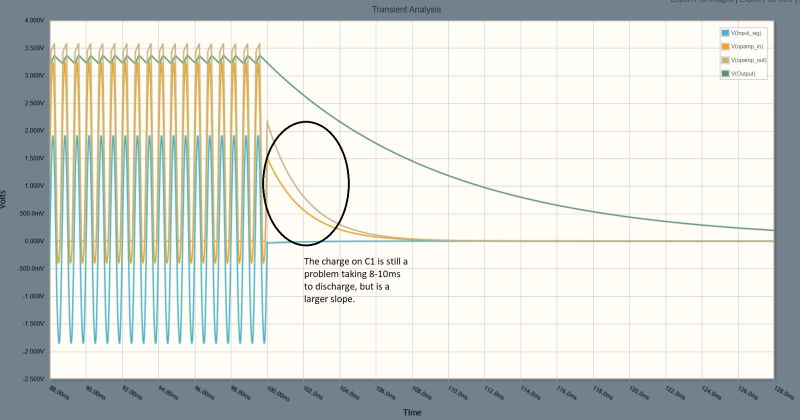Viewport: 800px width, 420px height.
Task: Select the V(input_sig) legend label
Action: [x=745, y=33]
